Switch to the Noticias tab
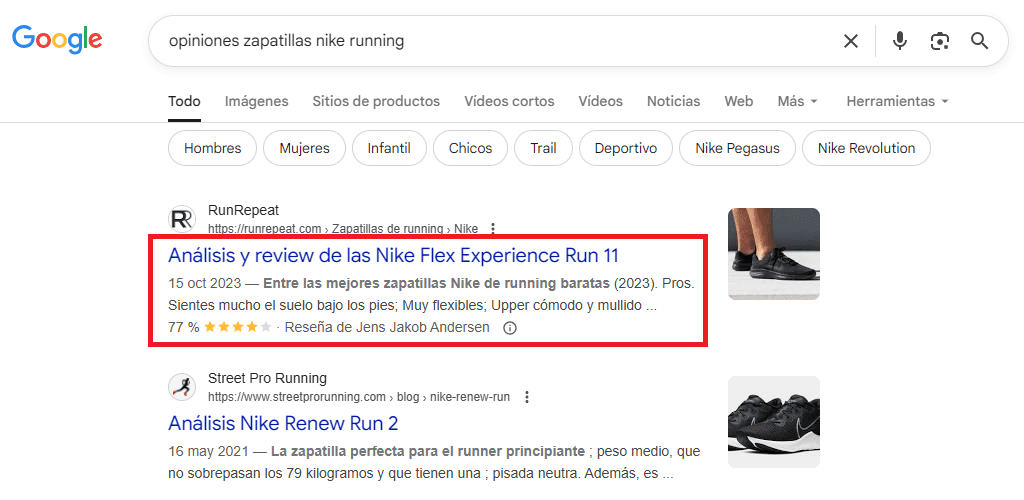Viewport: 1024px width, 500px height. click(673, 101)
